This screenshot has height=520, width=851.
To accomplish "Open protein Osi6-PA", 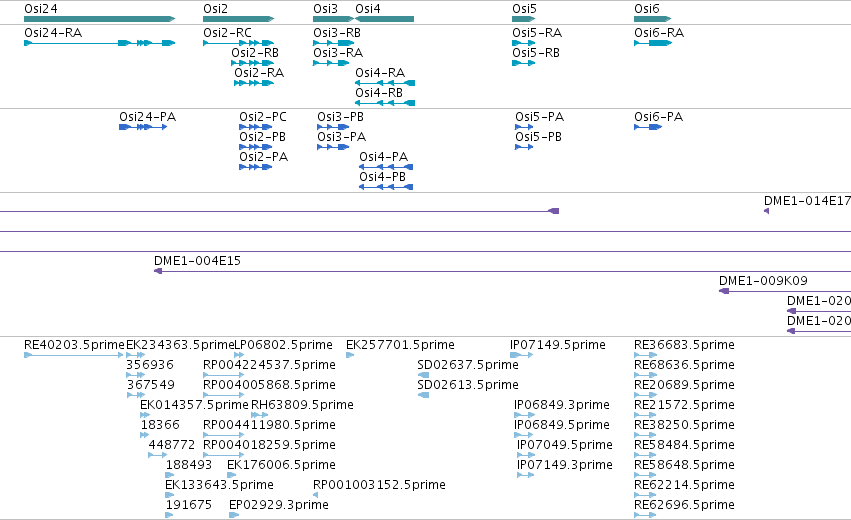I will (648, 127).
